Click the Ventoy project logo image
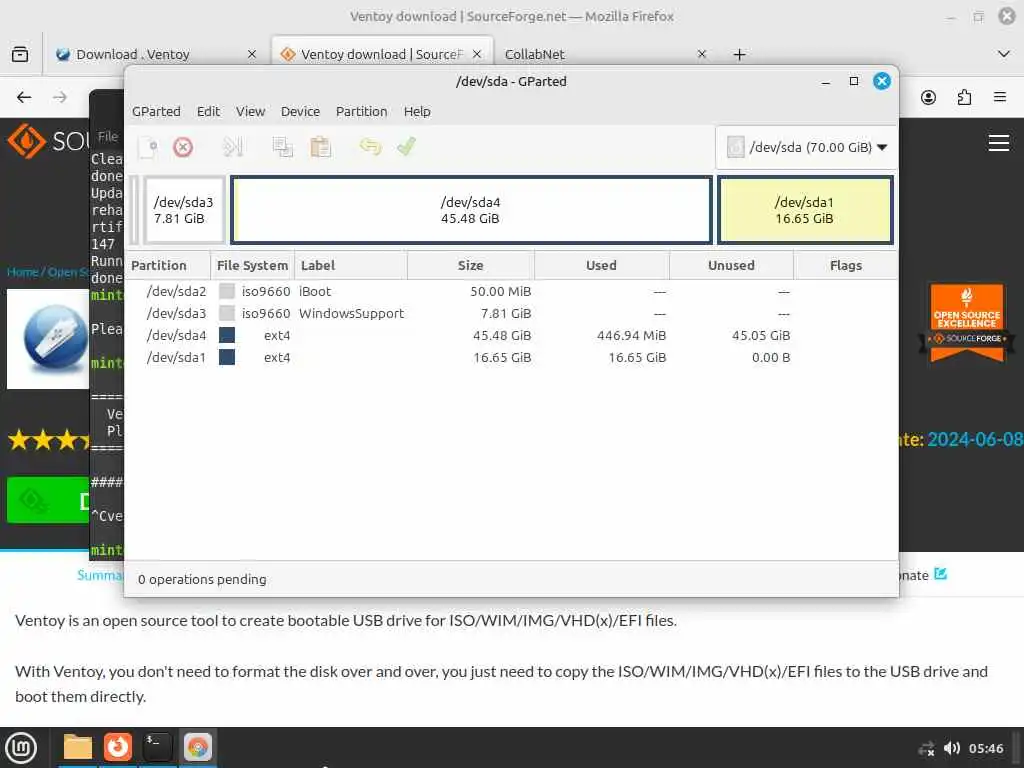Viewport: 1024px width, 768px height. (x=48, y=339)
